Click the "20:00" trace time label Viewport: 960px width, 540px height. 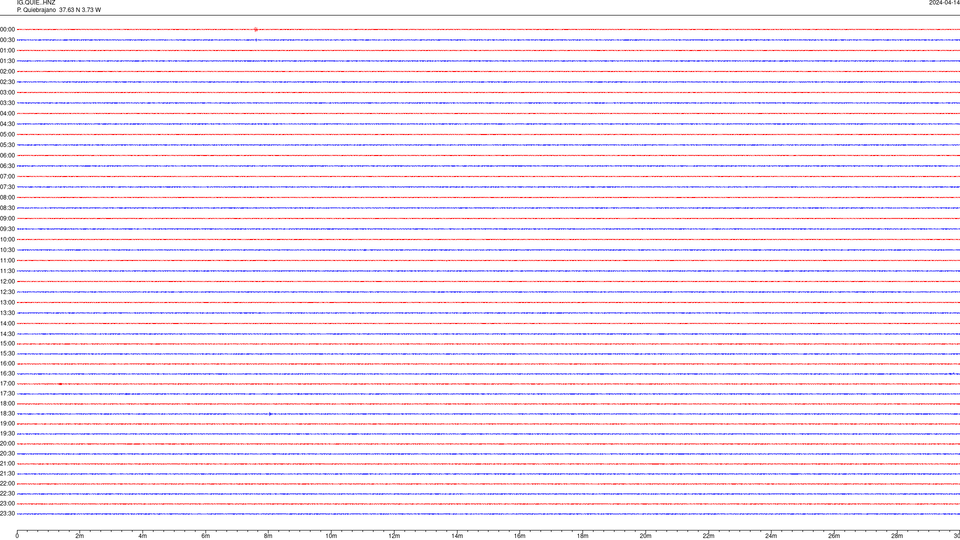click(7, 444)
